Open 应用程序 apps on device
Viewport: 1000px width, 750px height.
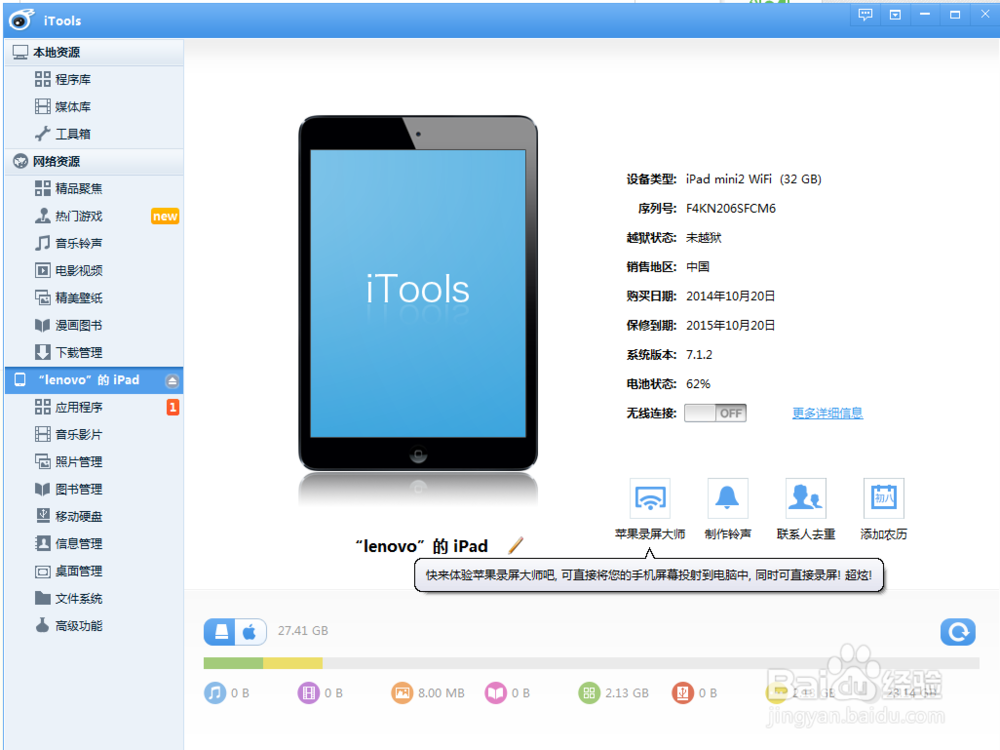point(78,408)
